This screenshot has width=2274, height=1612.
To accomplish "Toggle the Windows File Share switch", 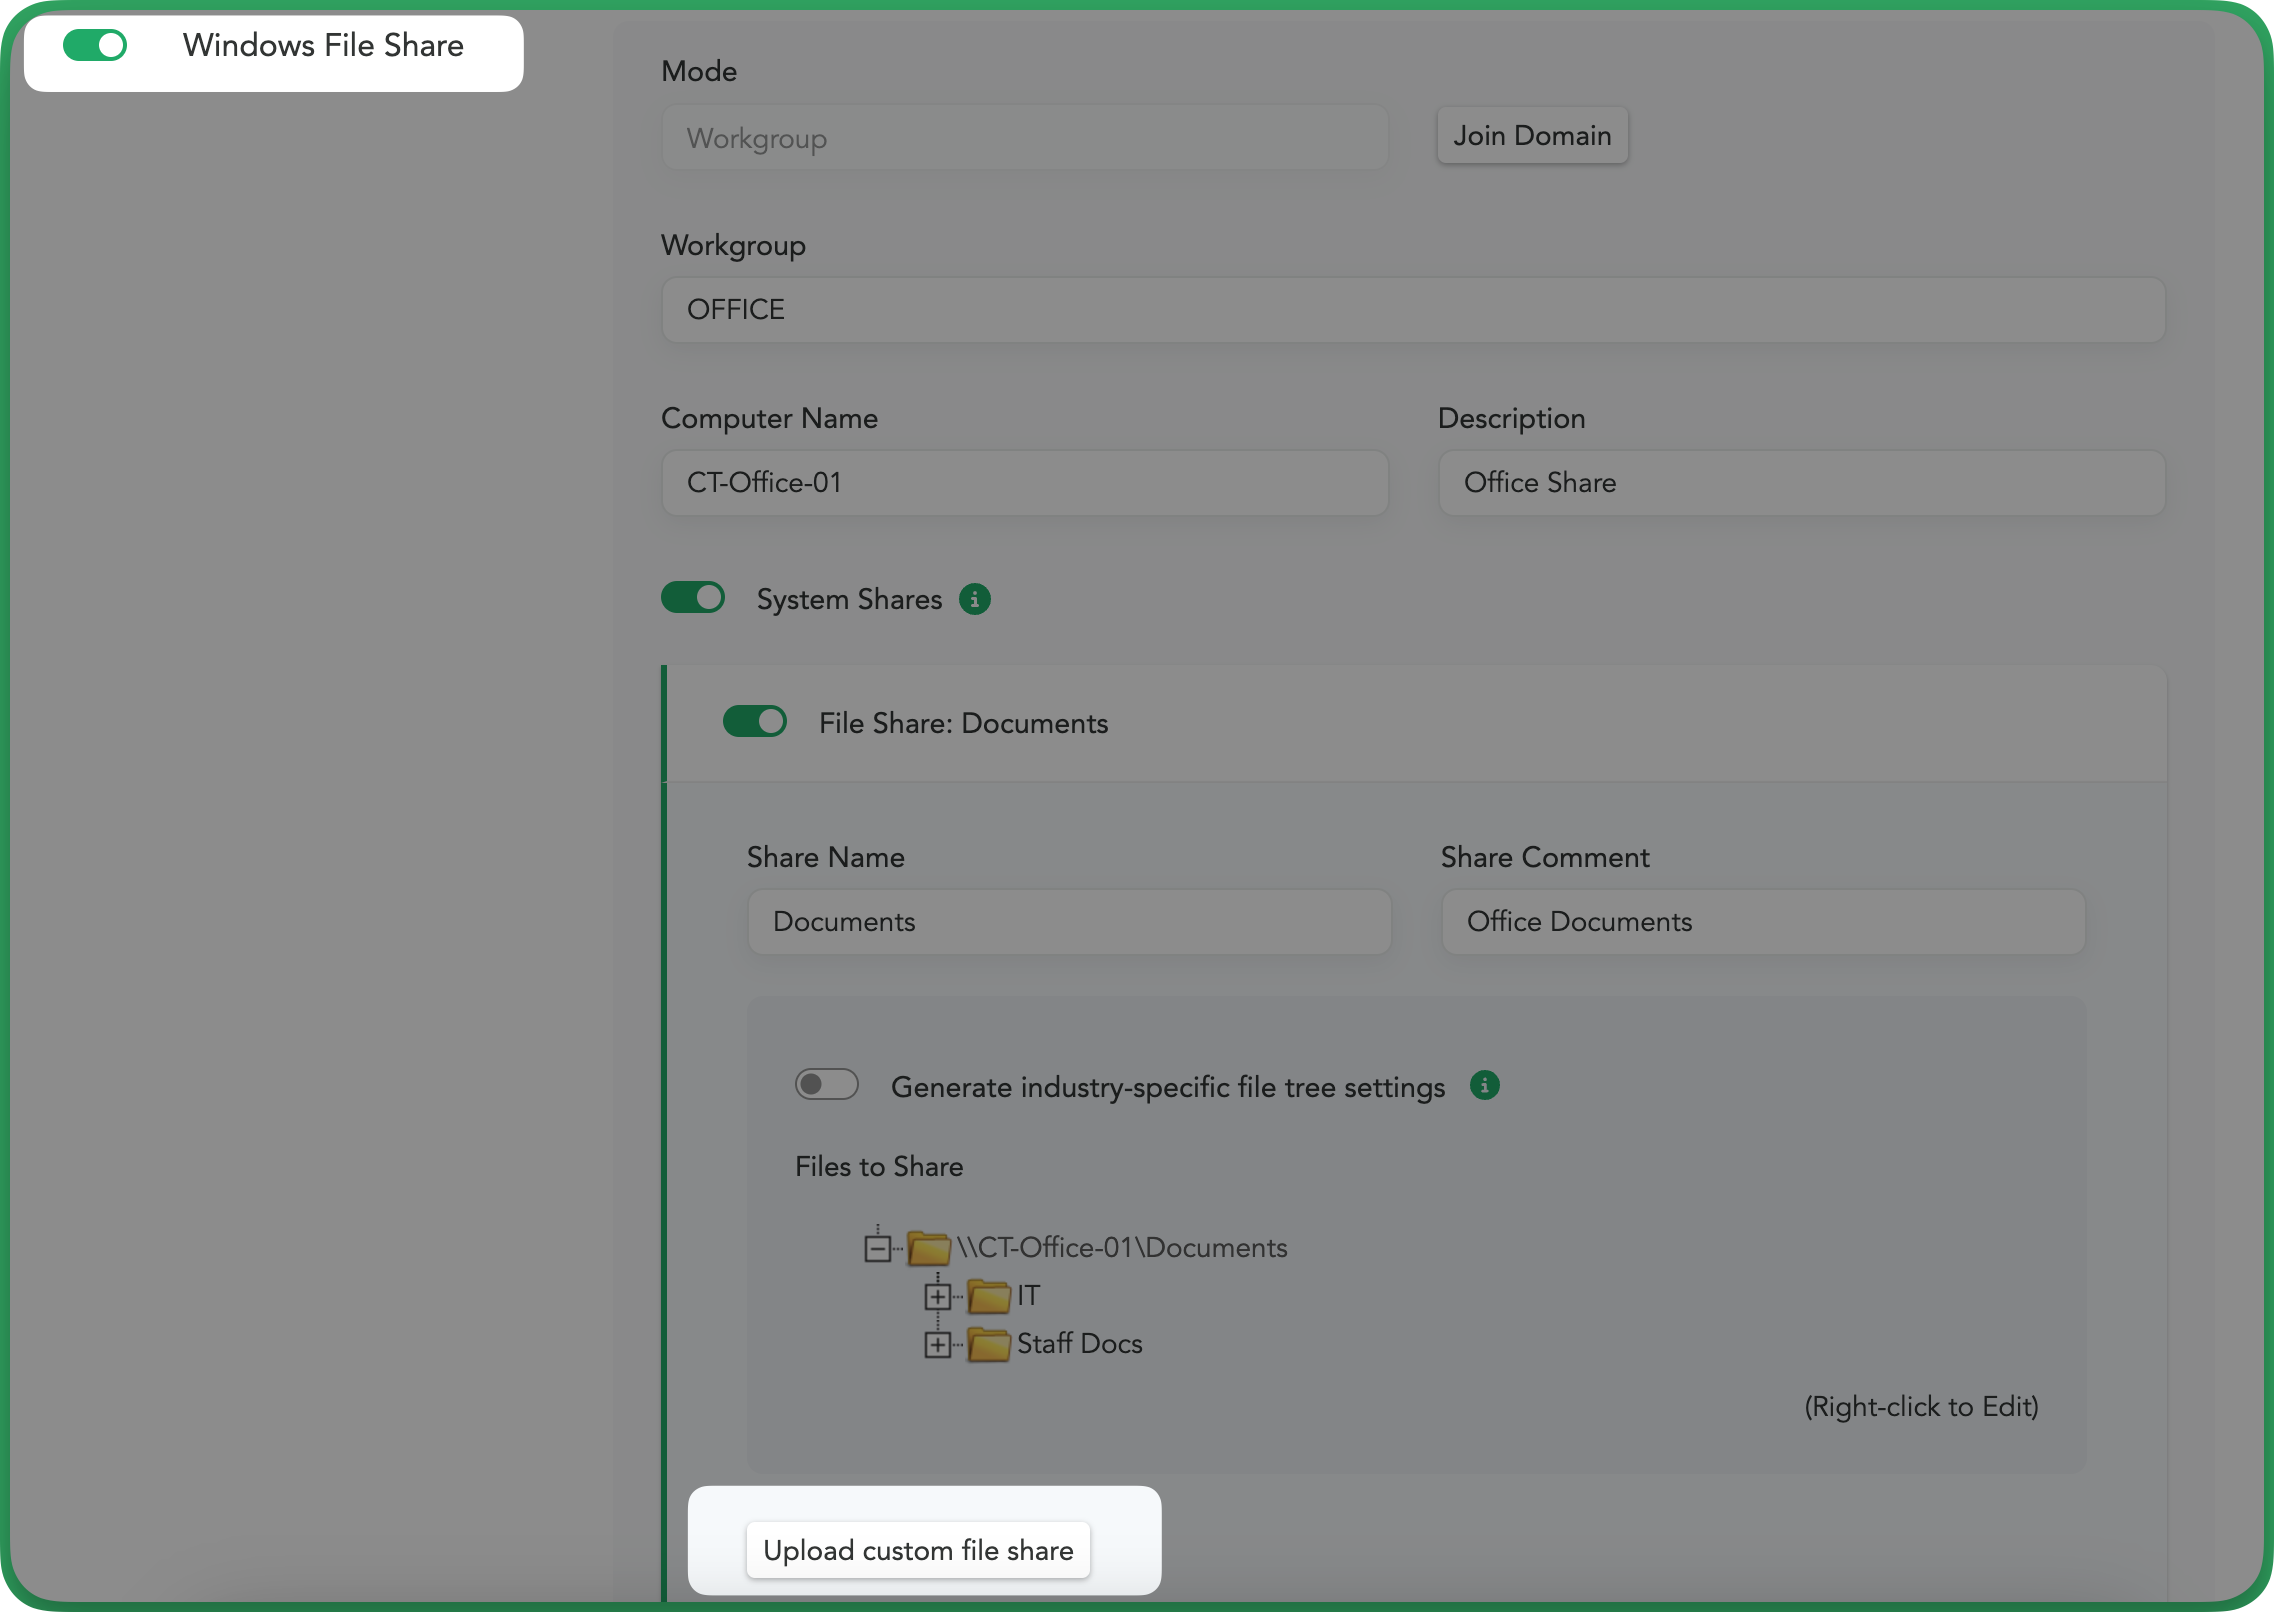I will coord(95,46).
